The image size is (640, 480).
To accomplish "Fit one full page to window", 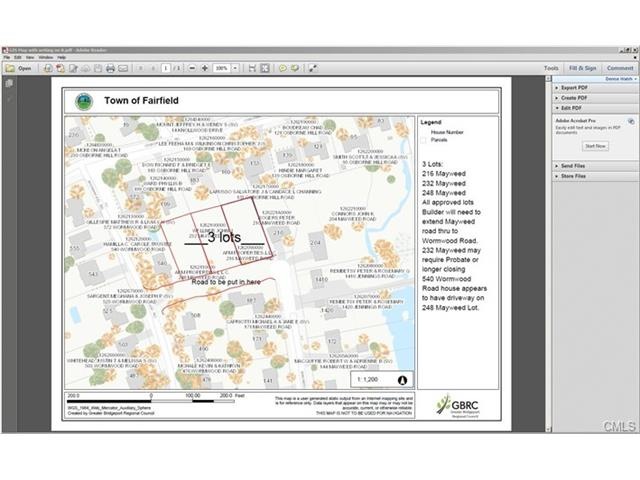I will tap(265, 68).
